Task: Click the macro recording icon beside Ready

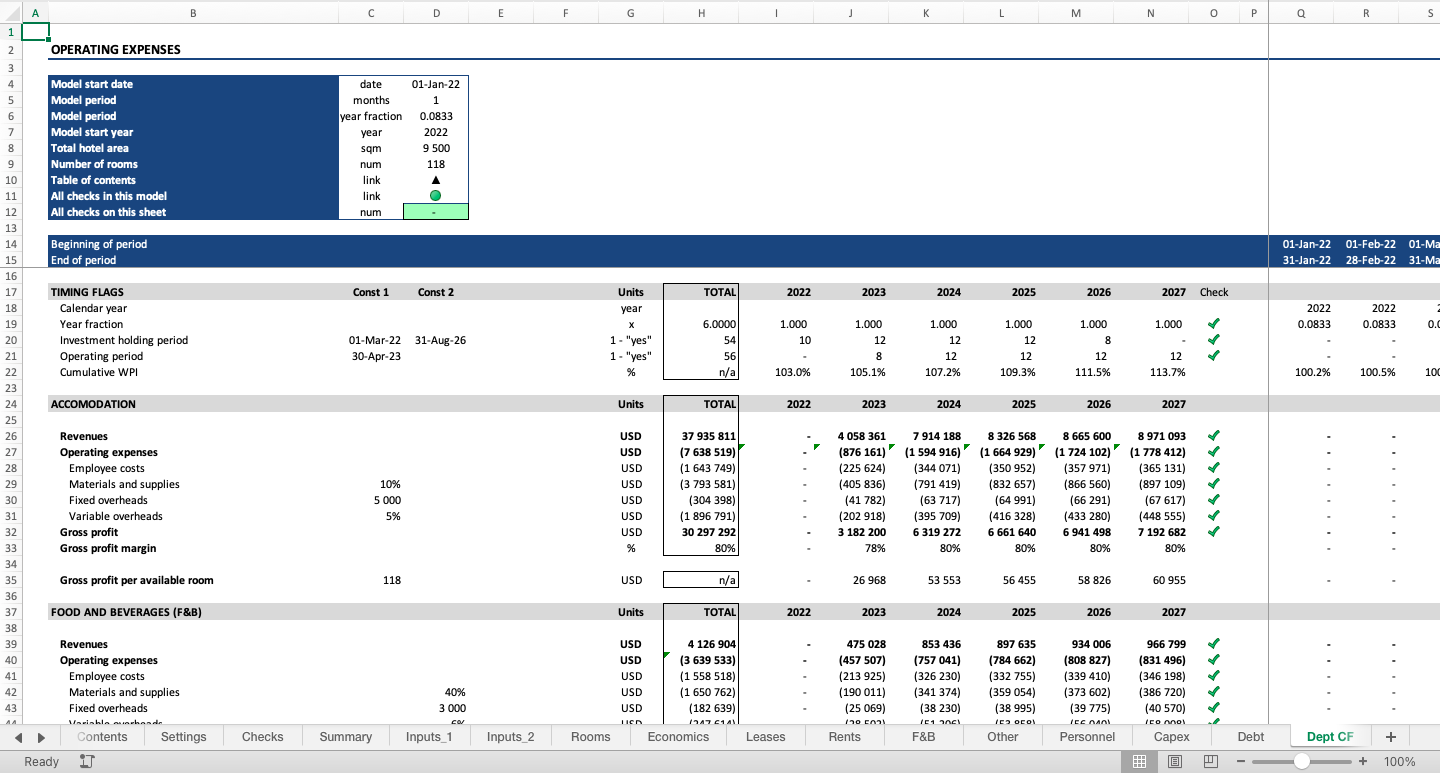Action: 85,761
